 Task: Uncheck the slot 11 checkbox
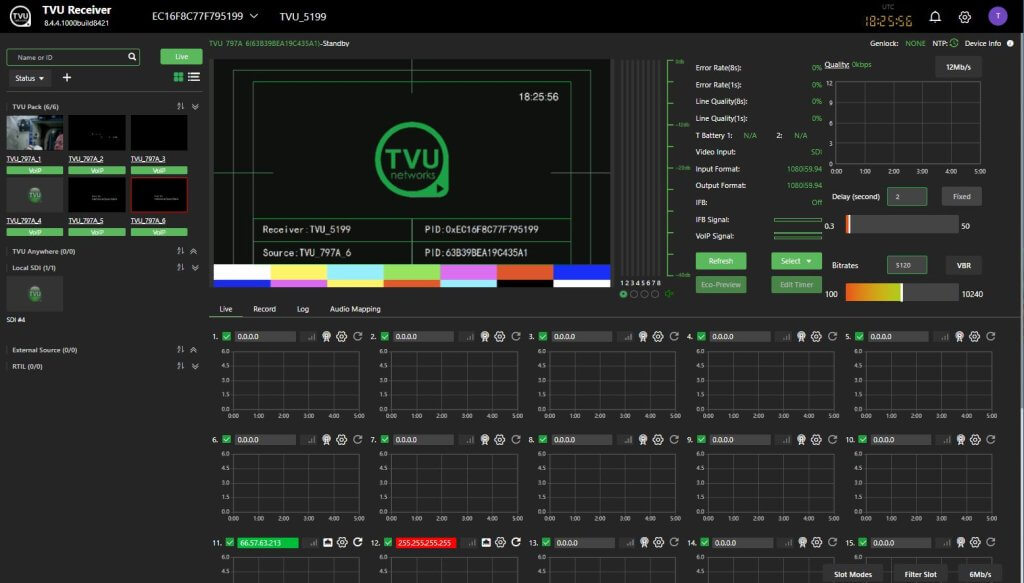[x=230, y=543]
